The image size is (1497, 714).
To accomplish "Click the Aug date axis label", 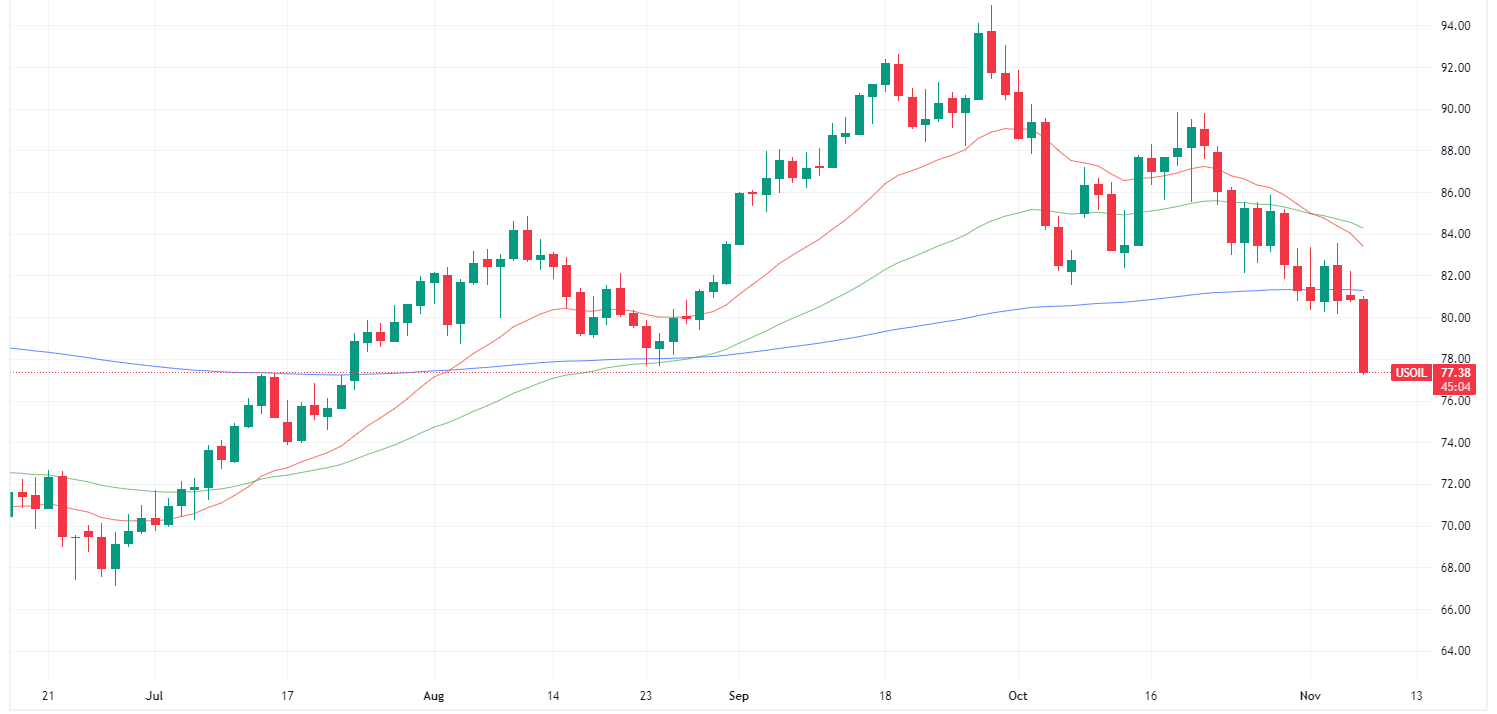I will [x=433, y=695].
